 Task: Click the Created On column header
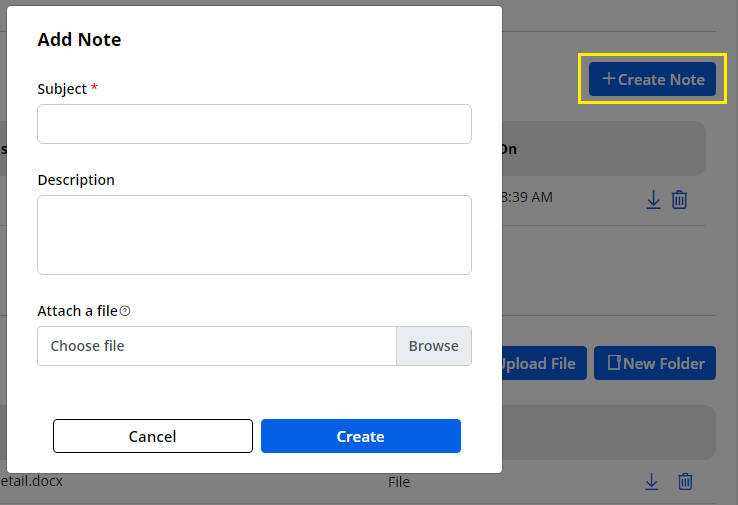point(508,149)
